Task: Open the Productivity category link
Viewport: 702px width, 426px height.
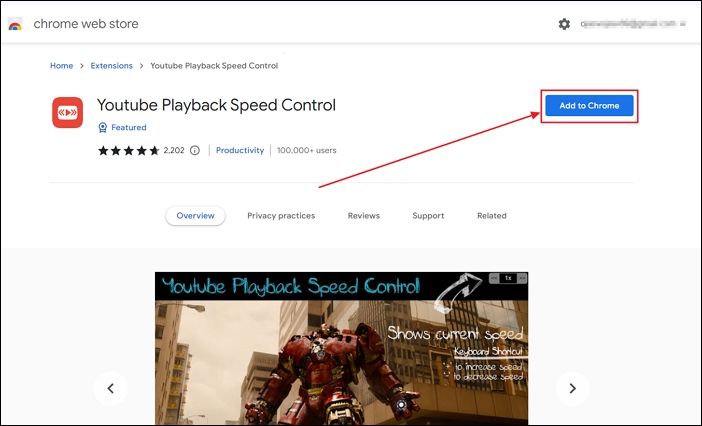Action: pyautogui.click(x=240, y=151)
